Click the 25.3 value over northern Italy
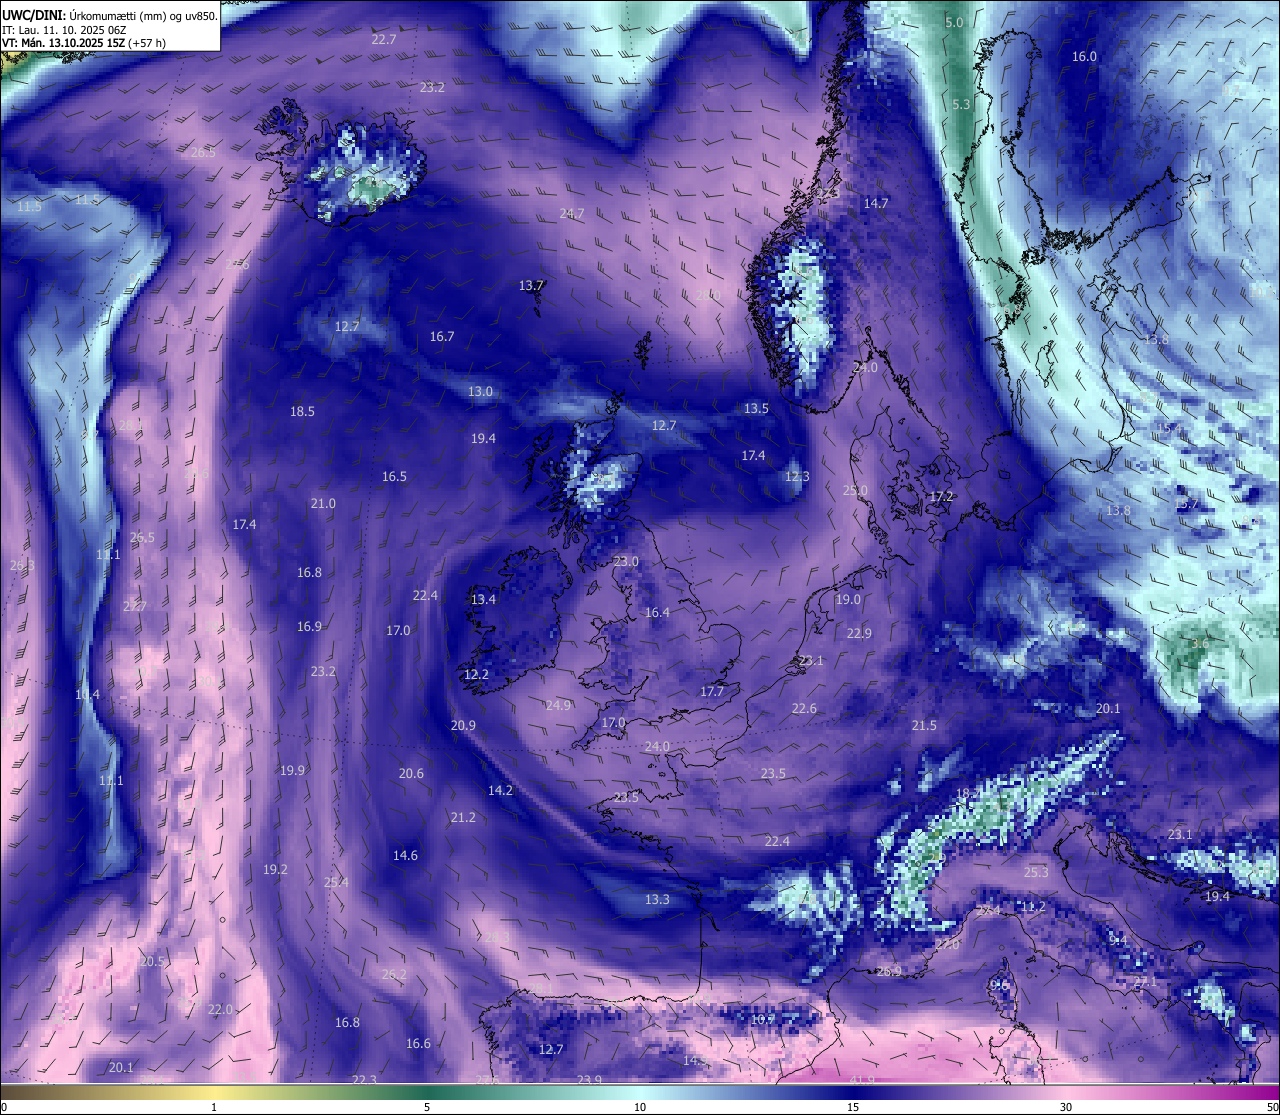The image size is (1280, 1115). (x=1036, y=873)
